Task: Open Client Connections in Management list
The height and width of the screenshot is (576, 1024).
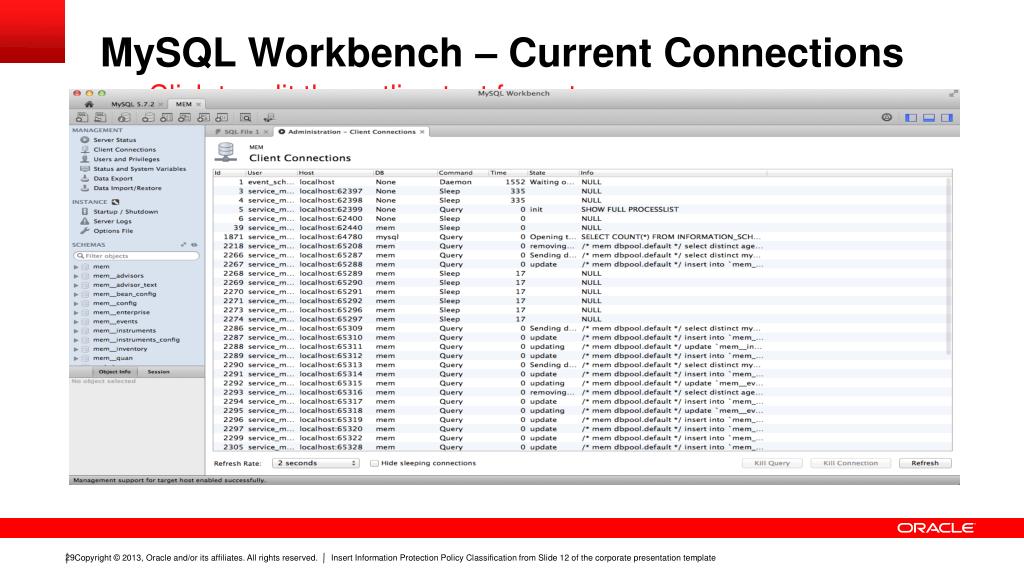Action: click(x=124, y=150)
